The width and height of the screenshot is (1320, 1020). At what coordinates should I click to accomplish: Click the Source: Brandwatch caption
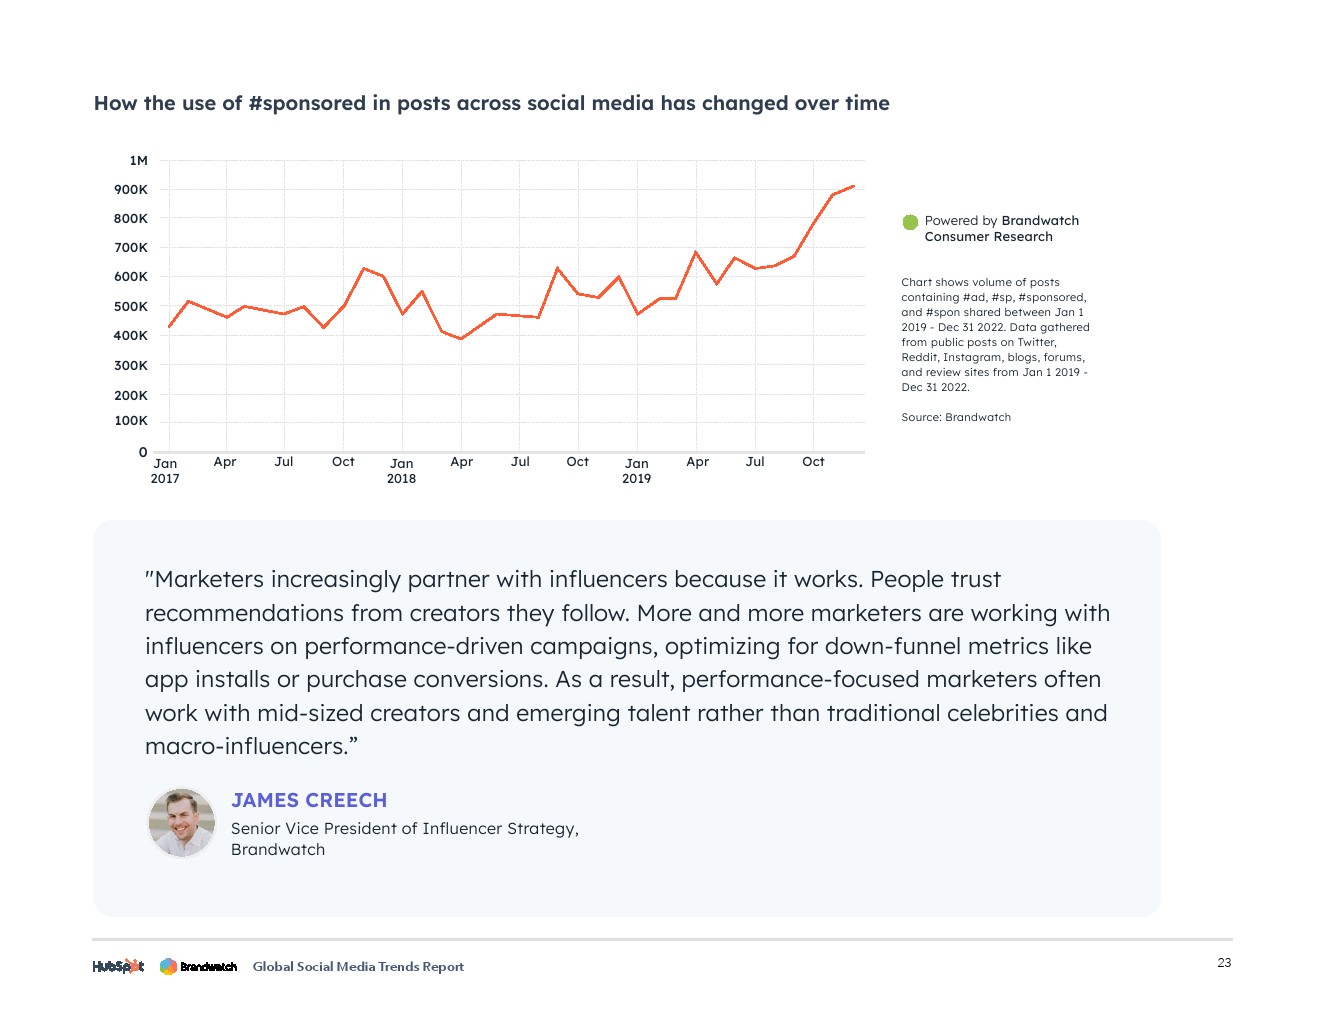[956, 417]
